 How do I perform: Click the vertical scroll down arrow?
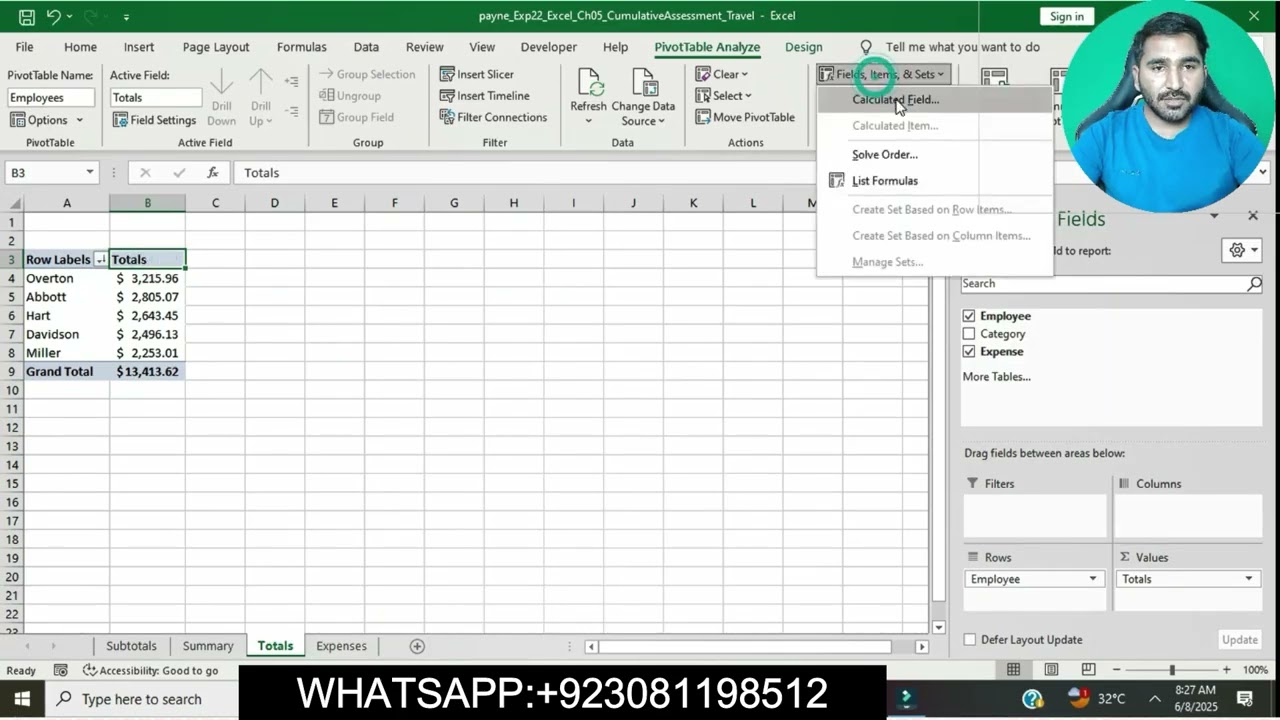(x=938, y=627)
